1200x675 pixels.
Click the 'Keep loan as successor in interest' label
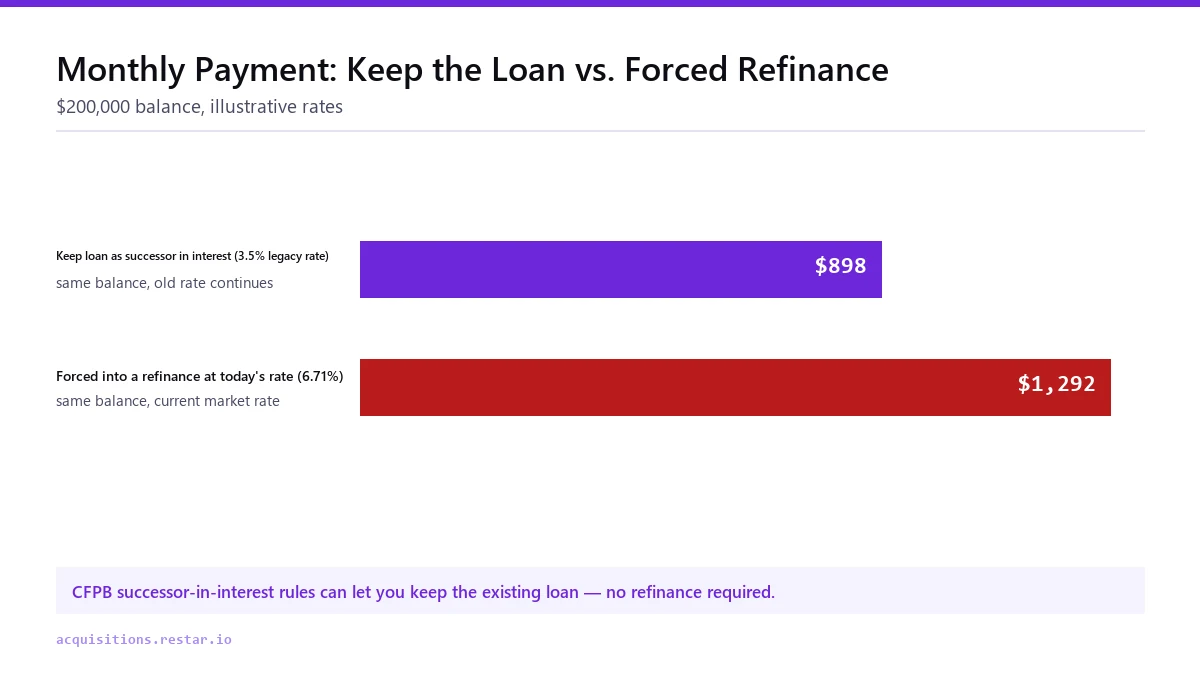(144, 256)
